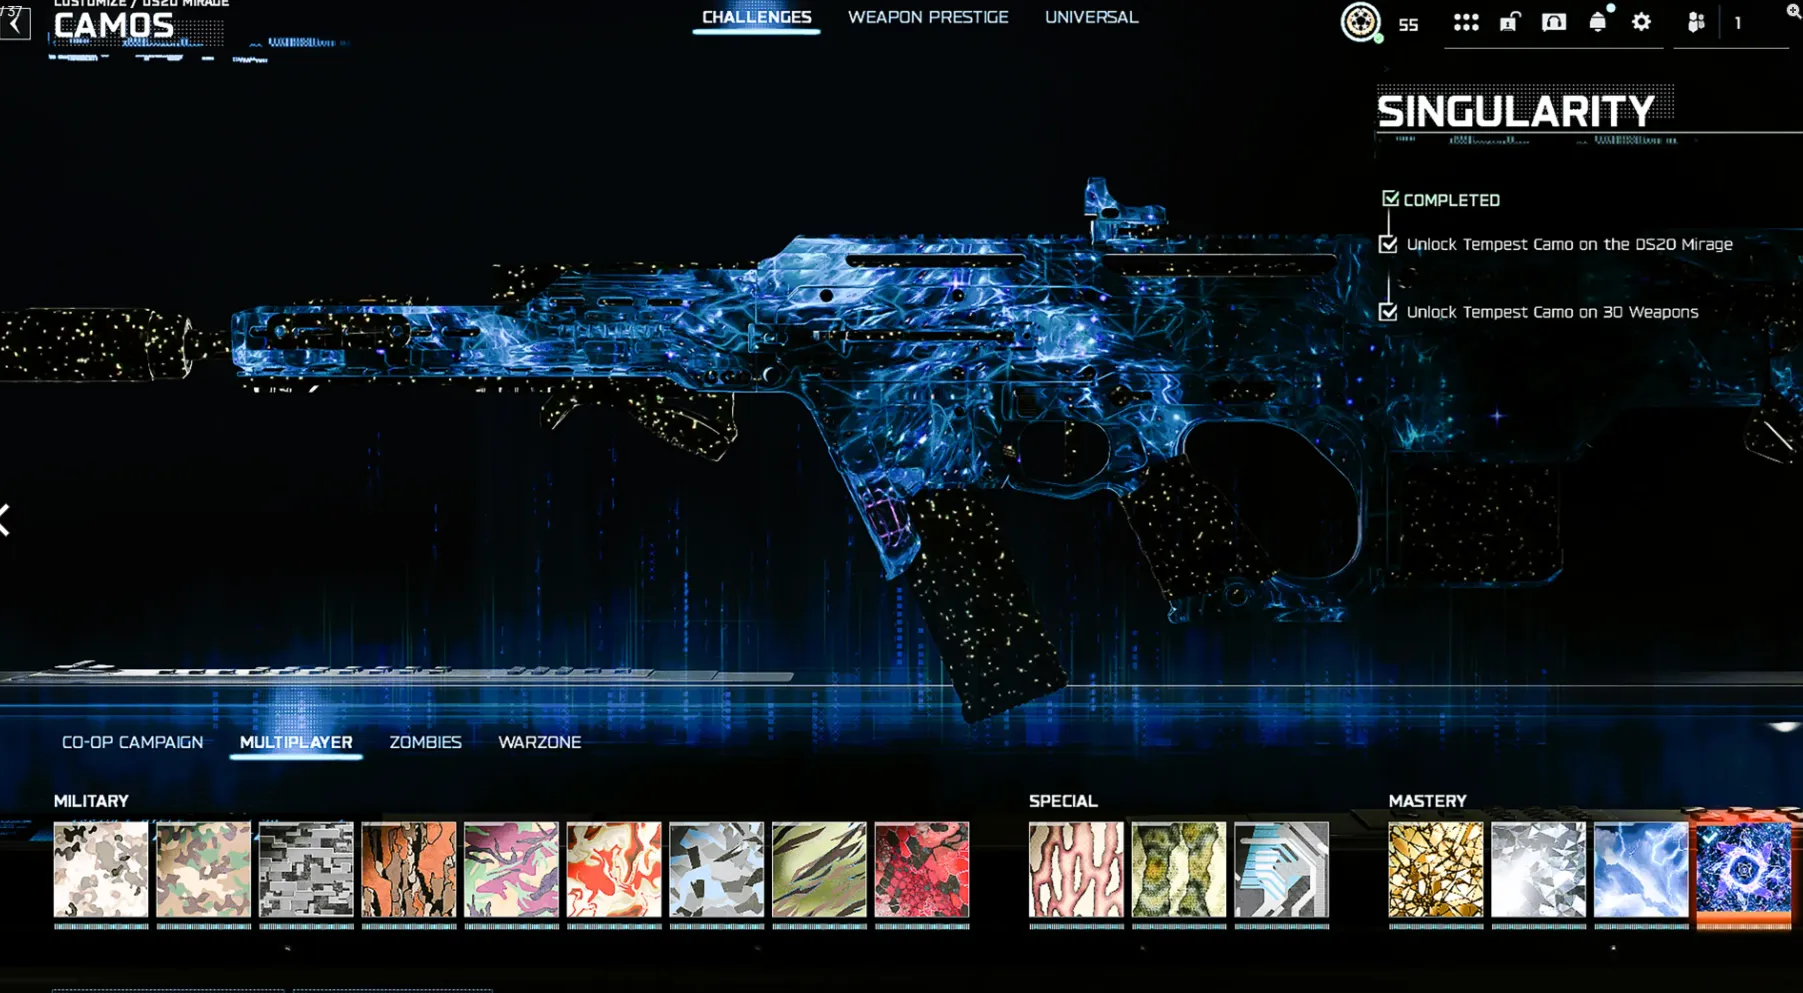Switch to the Universal tab
The height and width of the screenshot is (993, 1803).
1091,17
